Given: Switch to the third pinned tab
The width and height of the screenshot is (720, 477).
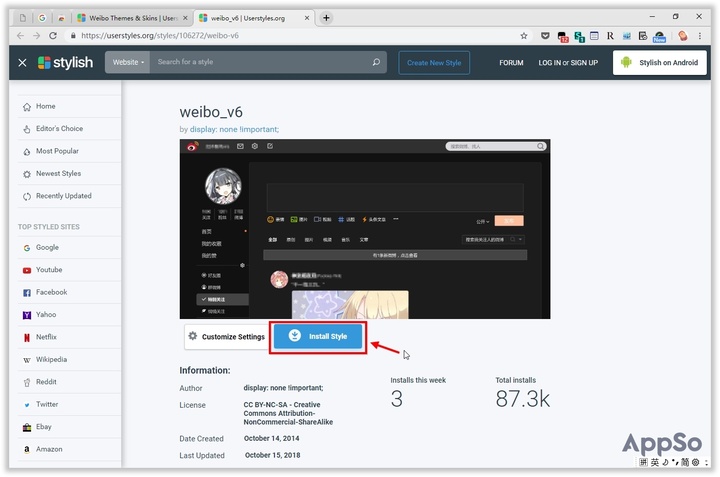Looking at the screenshot, I should (61, 18).
